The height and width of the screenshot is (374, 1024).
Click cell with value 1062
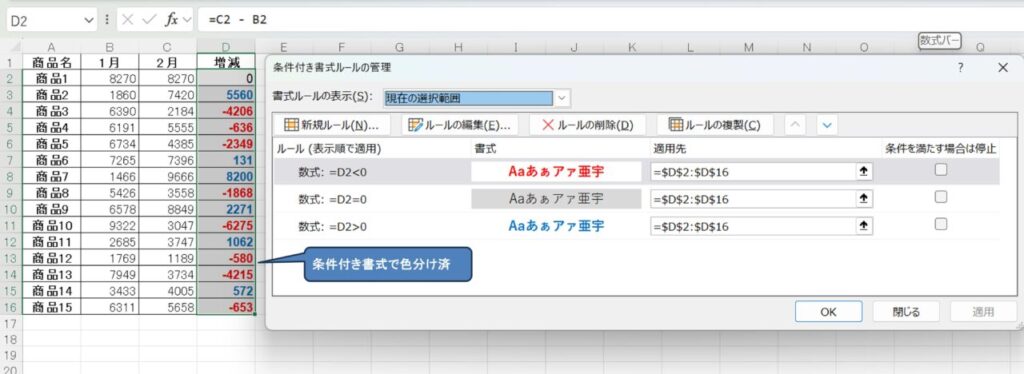[x=226, y=242]
